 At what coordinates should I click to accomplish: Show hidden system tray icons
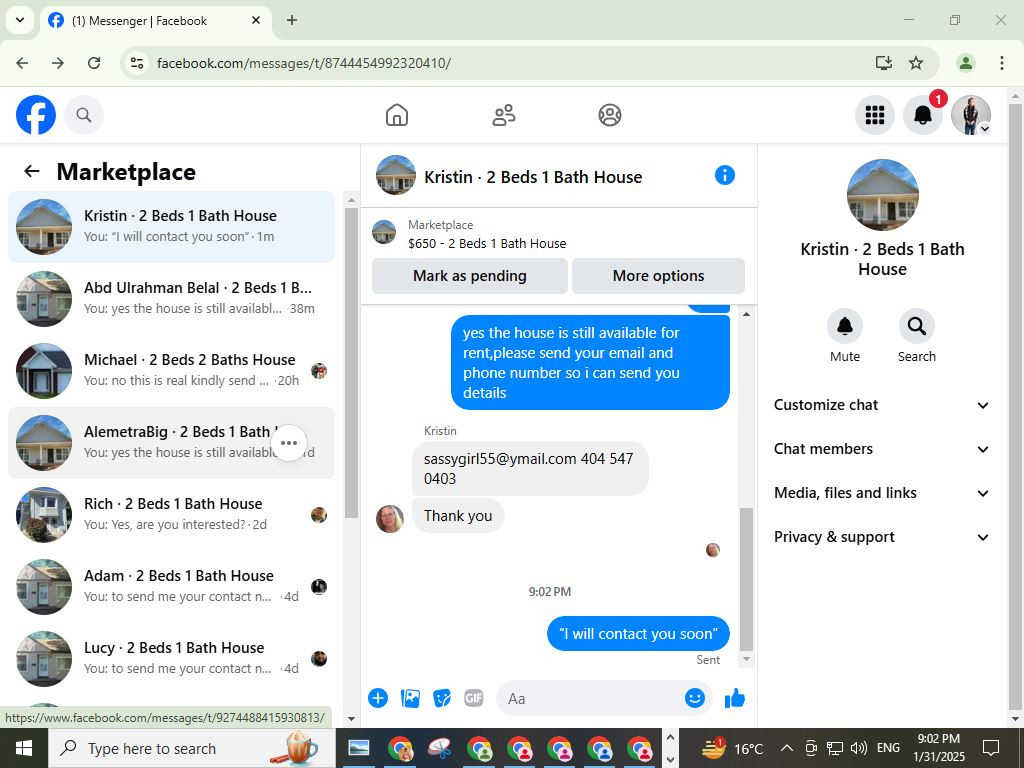tap(787, 748)
